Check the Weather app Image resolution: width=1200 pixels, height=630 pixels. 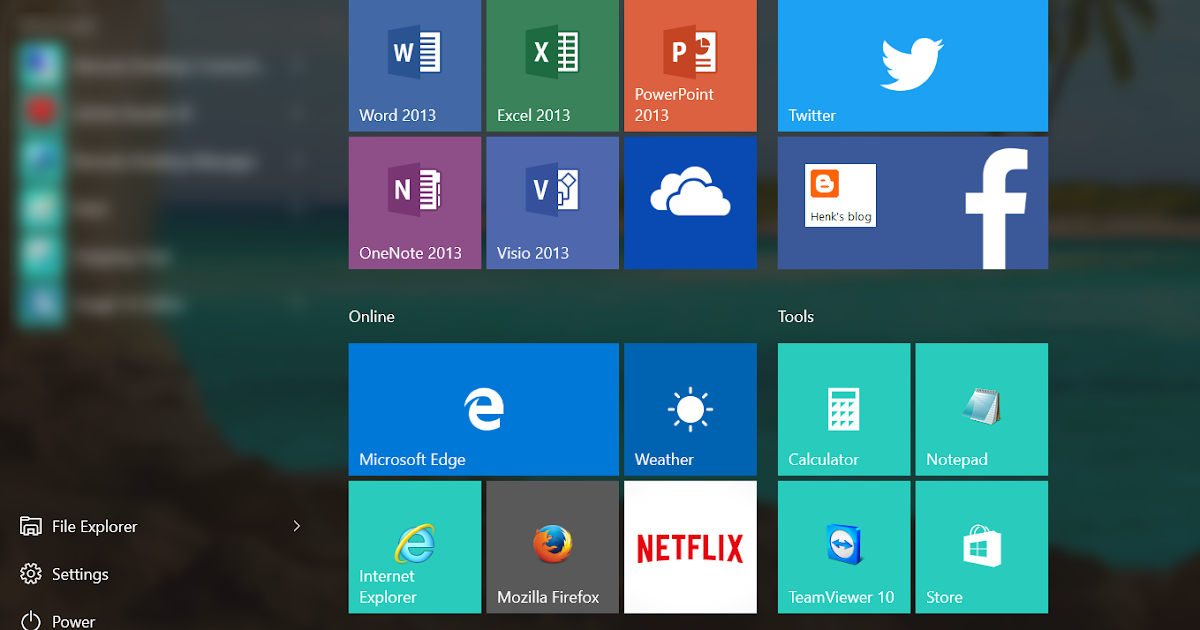[x=690, y=409]
